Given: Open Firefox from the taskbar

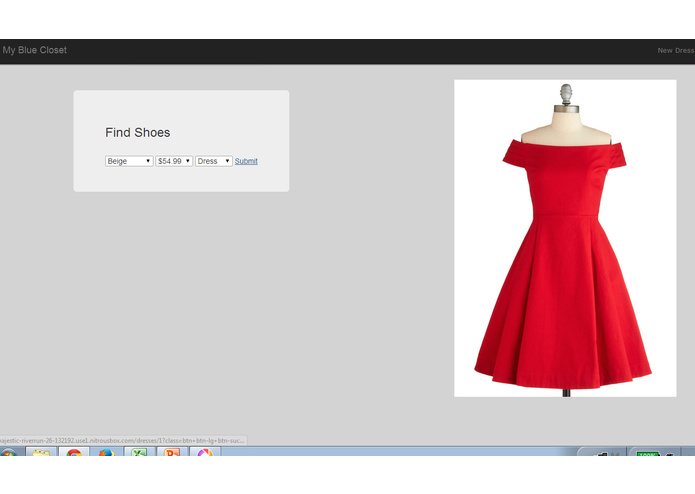Looking at the screenshot, I should 106,451.
